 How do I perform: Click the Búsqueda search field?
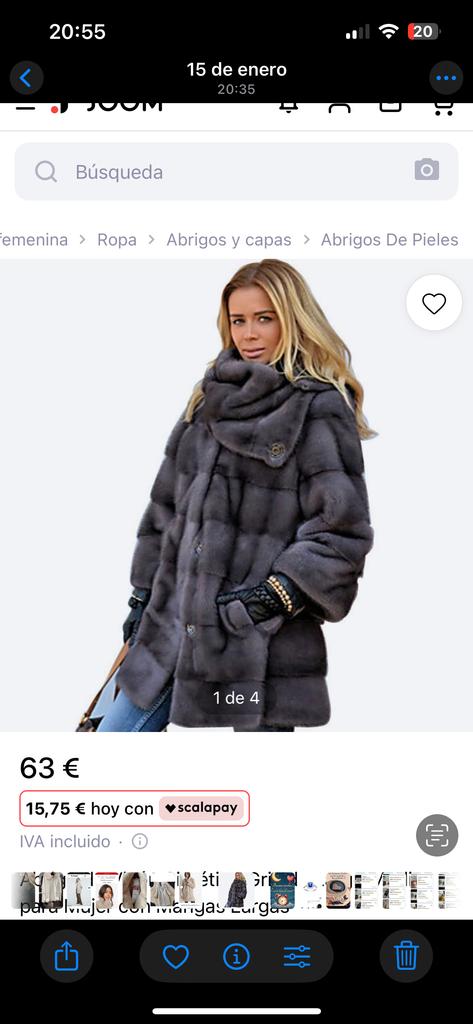(x=236, y=172)
